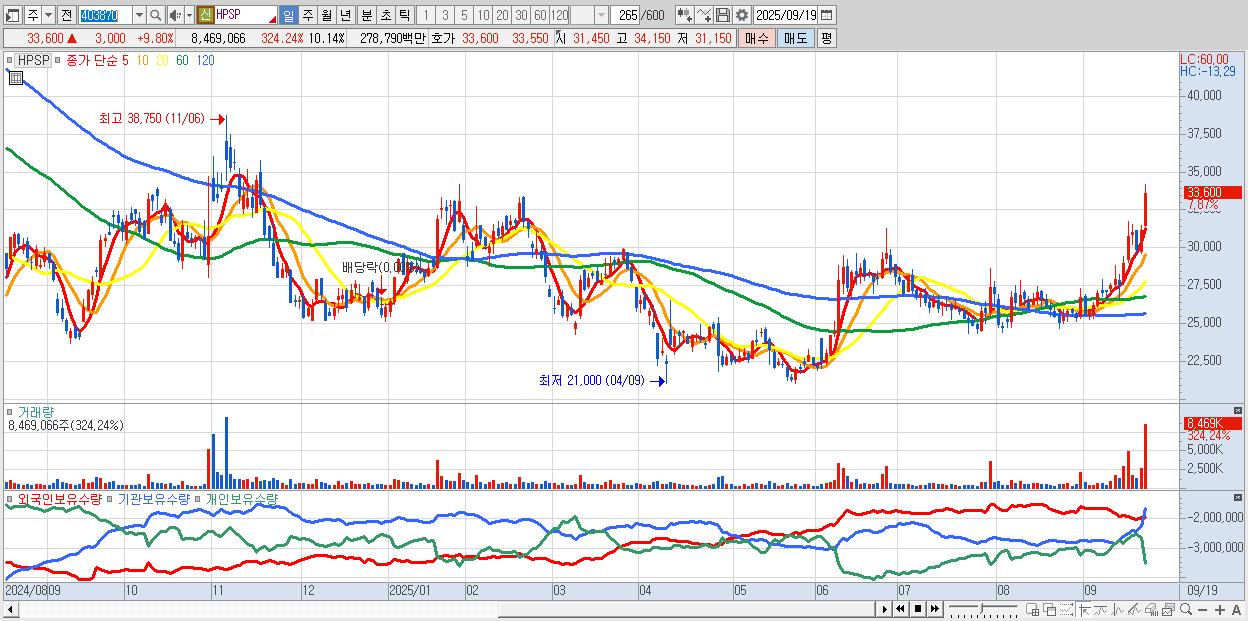This screenshot has width=1248, height=621.
Task: Open the add chart indicator icon
Action: [x=685, y=15]
